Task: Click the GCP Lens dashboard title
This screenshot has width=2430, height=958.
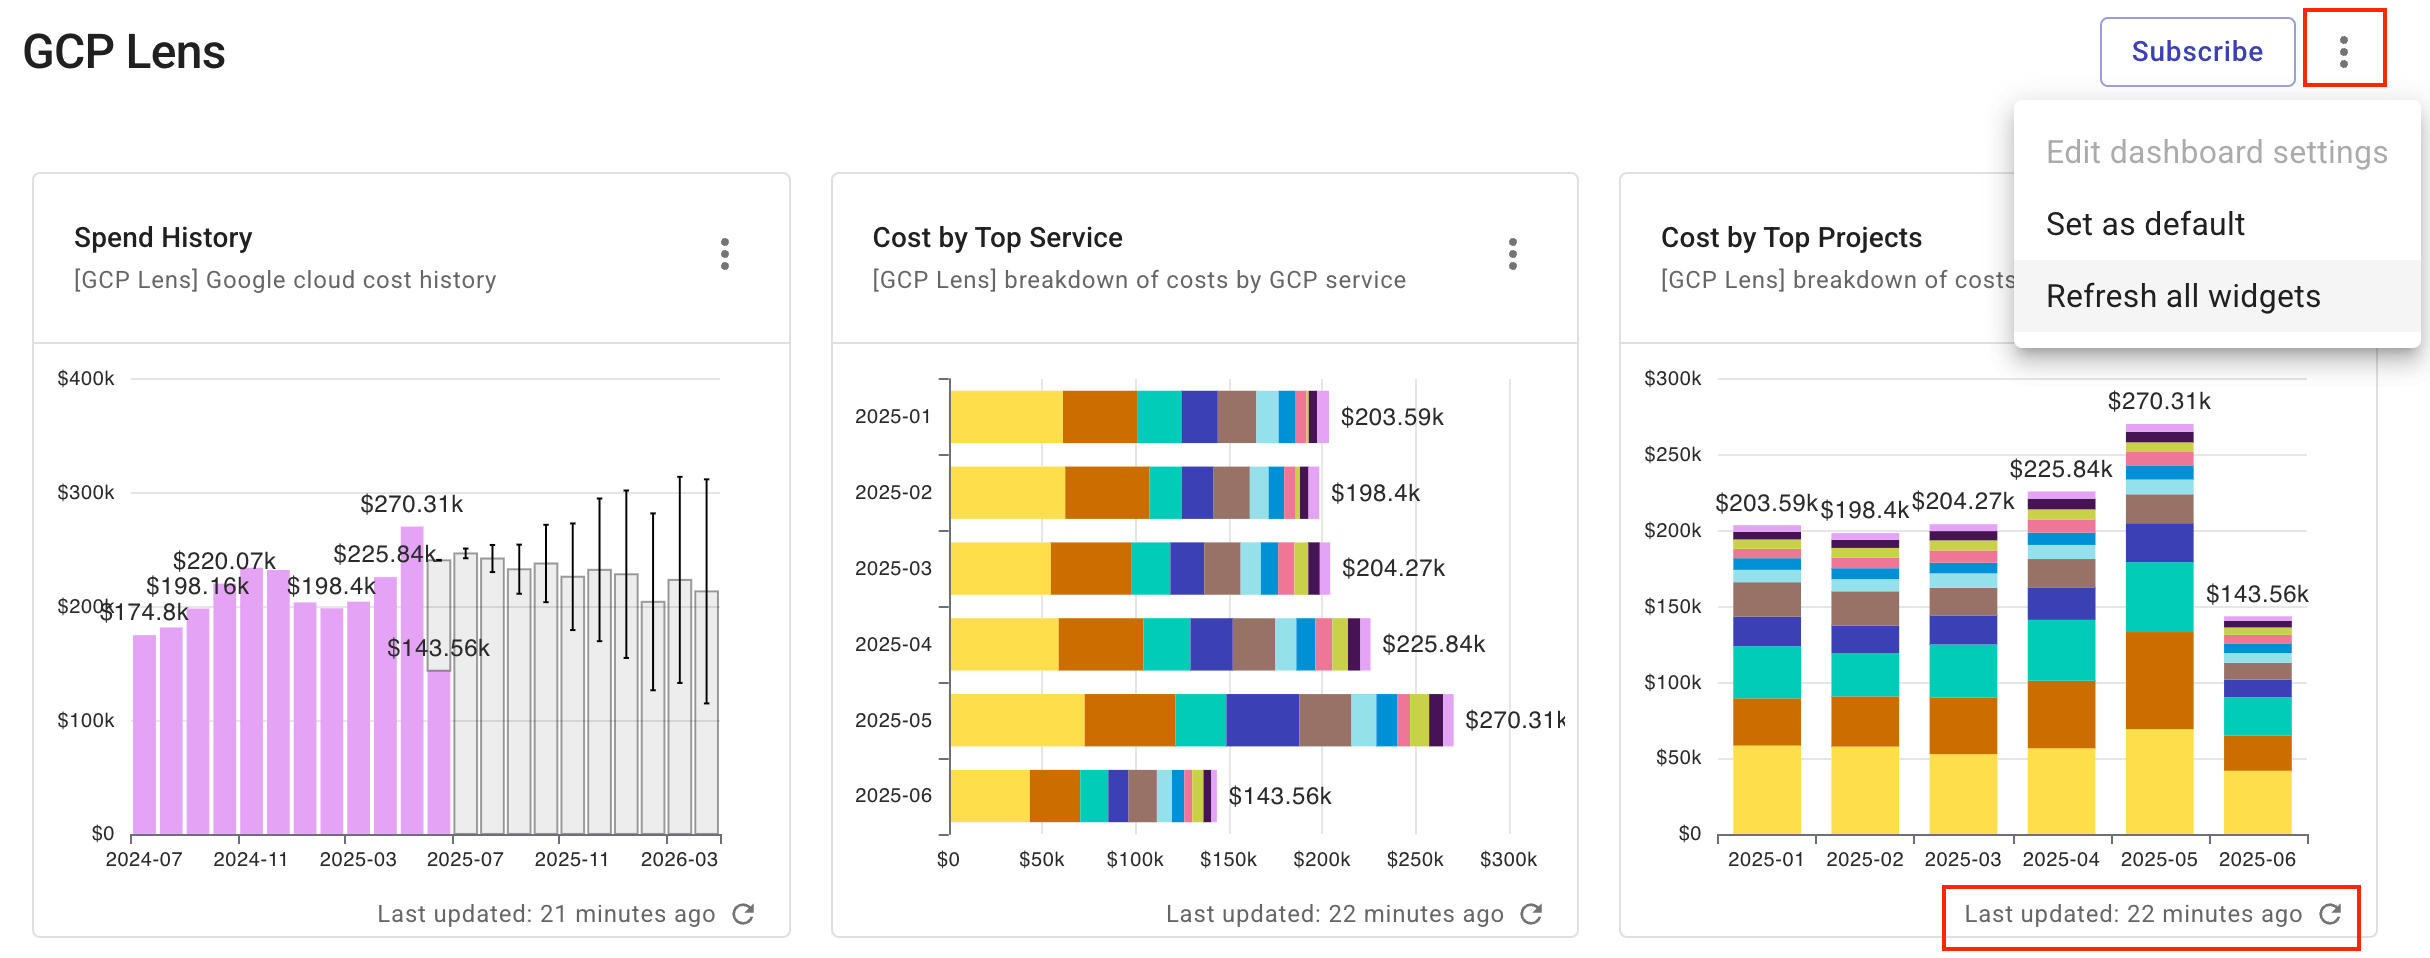Action: pyautogui.click(x=124, y=52)
